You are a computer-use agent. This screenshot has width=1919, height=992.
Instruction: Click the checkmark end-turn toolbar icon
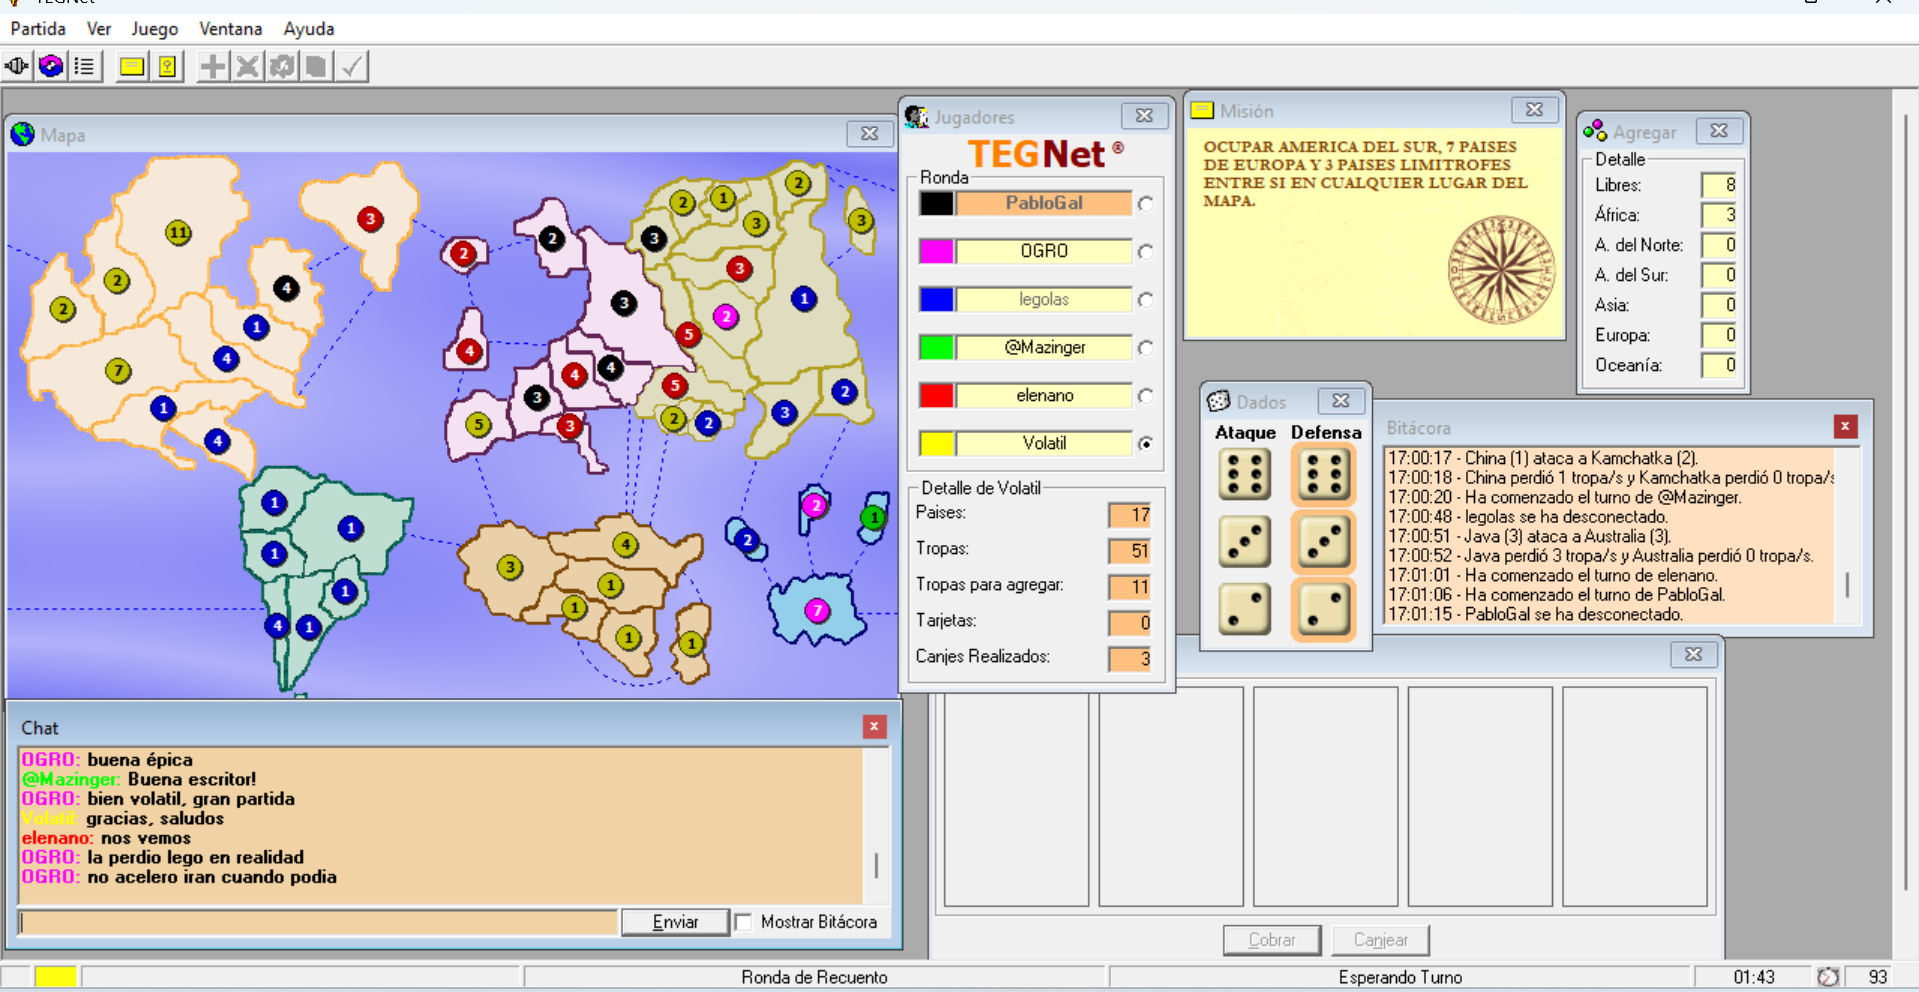[x=351, y=67]
